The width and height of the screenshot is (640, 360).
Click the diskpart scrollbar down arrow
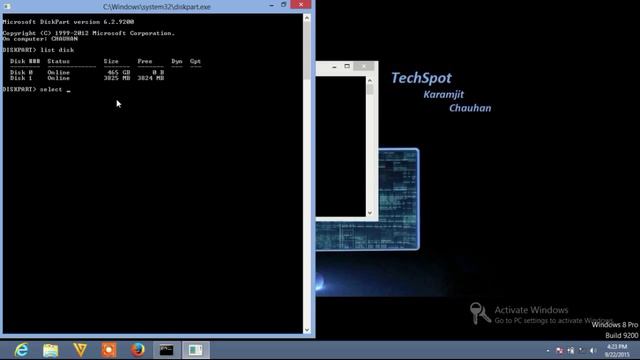[307, 330]
